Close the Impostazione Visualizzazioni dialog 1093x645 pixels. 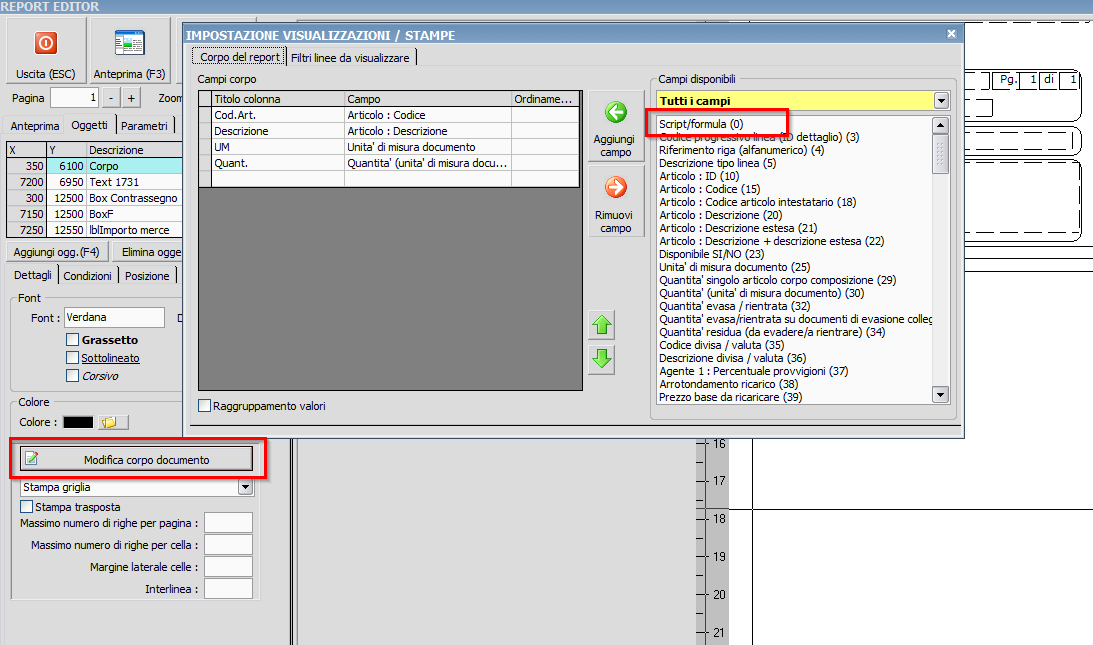[x=951, y=33]
